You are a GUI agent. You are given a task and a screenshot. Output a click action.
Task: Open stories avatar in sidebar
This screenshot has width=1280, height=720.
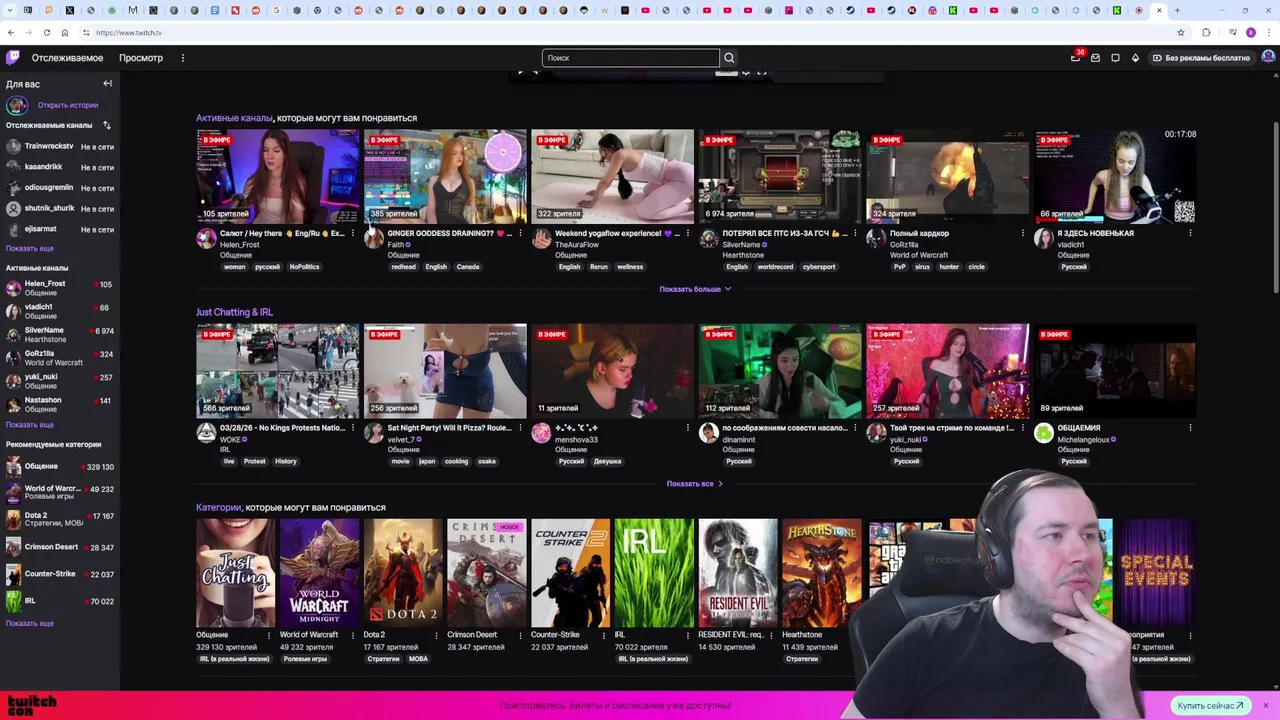click(x=16, y=105)
